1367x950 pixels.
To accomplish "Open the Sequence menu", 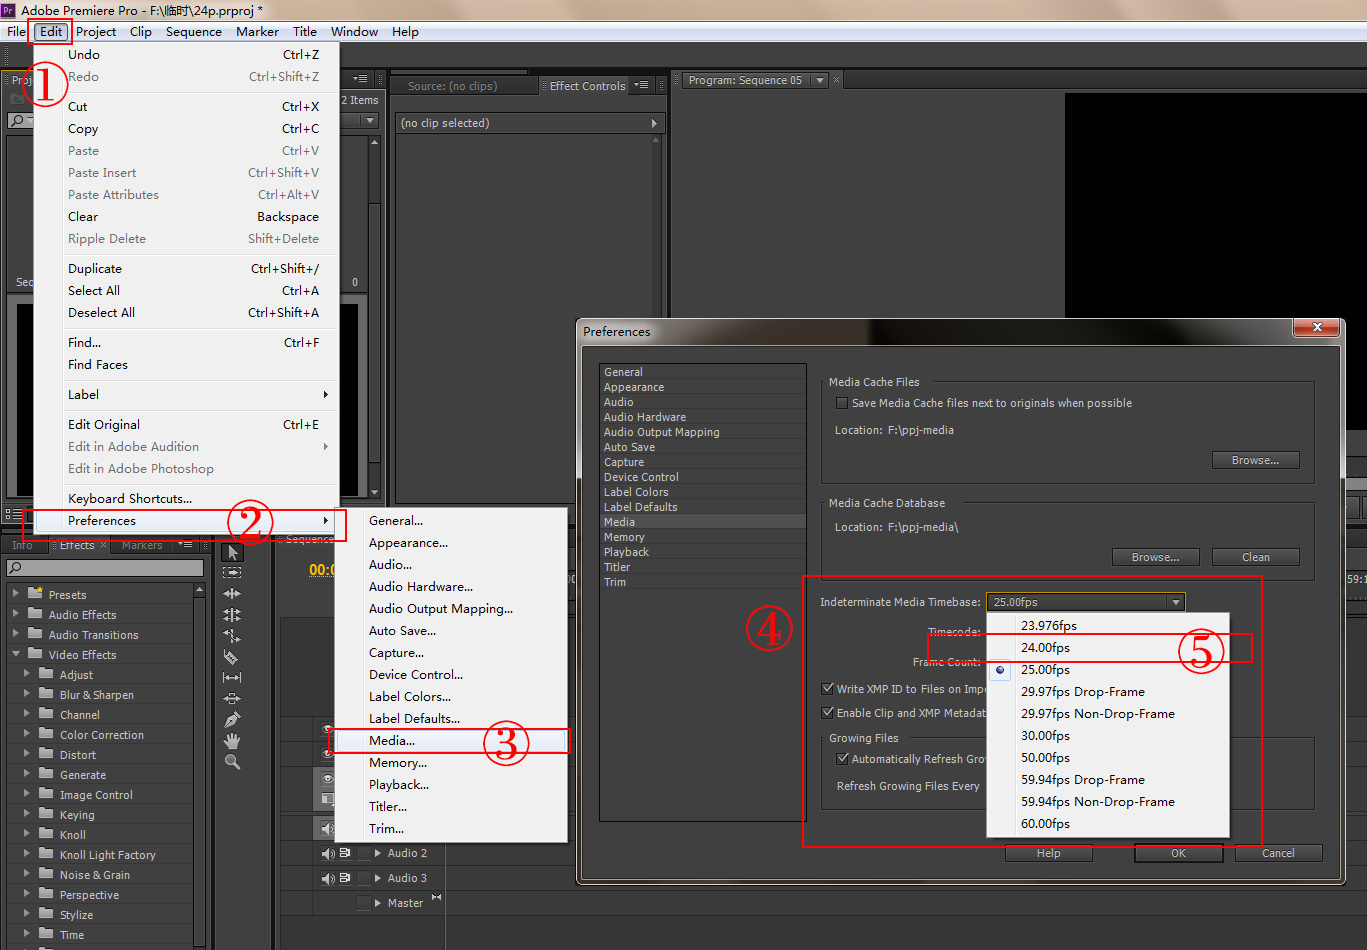I will (194, 32).
